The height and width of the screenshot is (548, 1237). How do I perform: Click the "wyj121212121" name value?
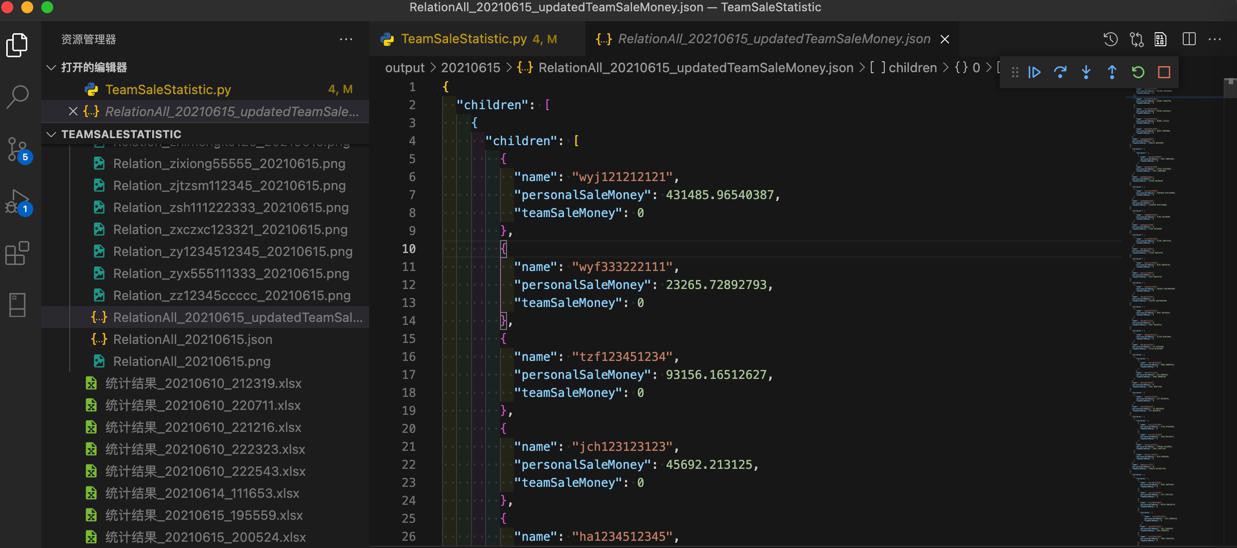pos(622,177)
